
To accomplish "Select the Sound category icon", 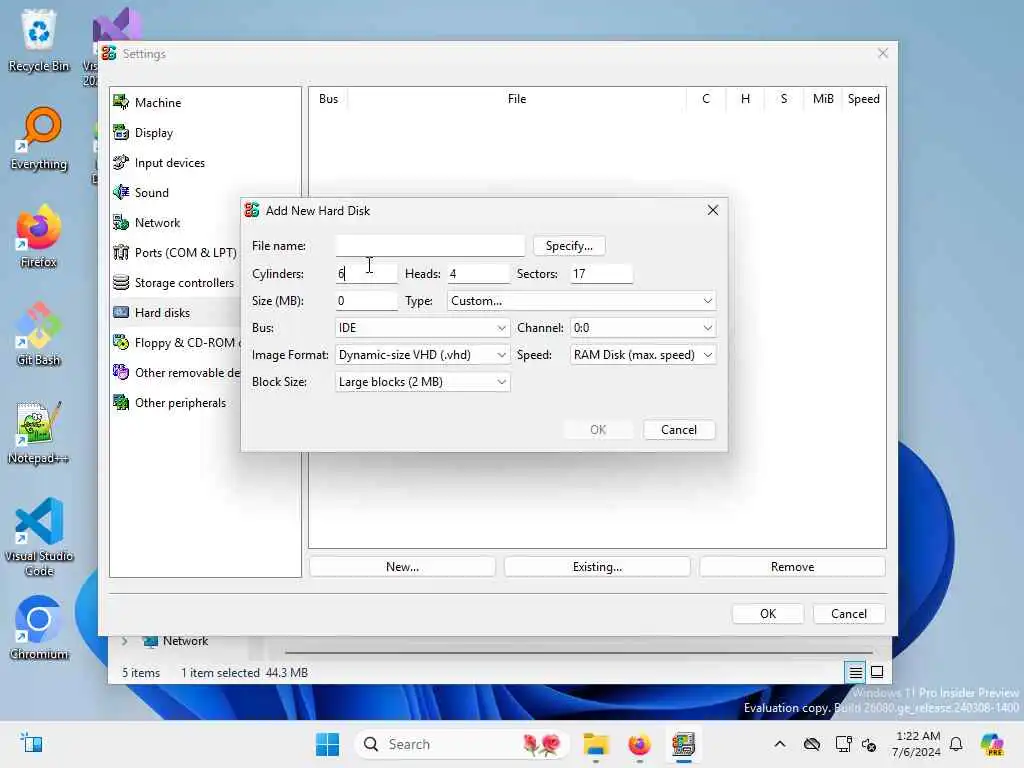I will [x=121, y=193].
